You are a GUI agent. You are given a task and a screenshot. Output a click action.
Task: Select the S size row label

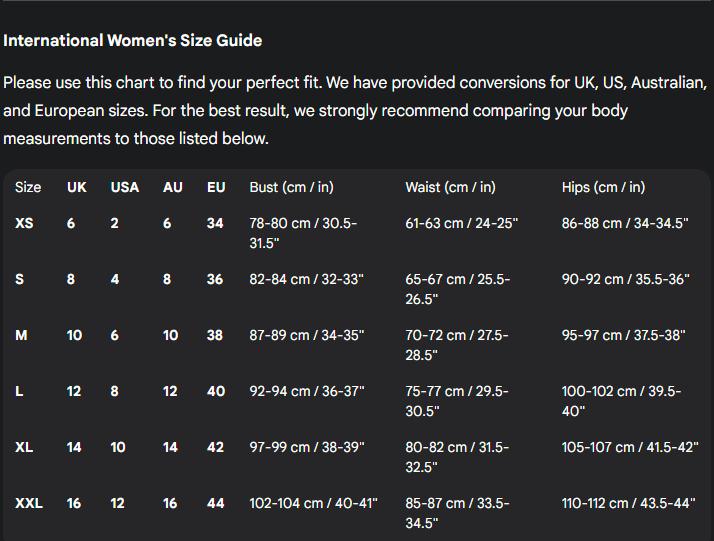[20, 279]
